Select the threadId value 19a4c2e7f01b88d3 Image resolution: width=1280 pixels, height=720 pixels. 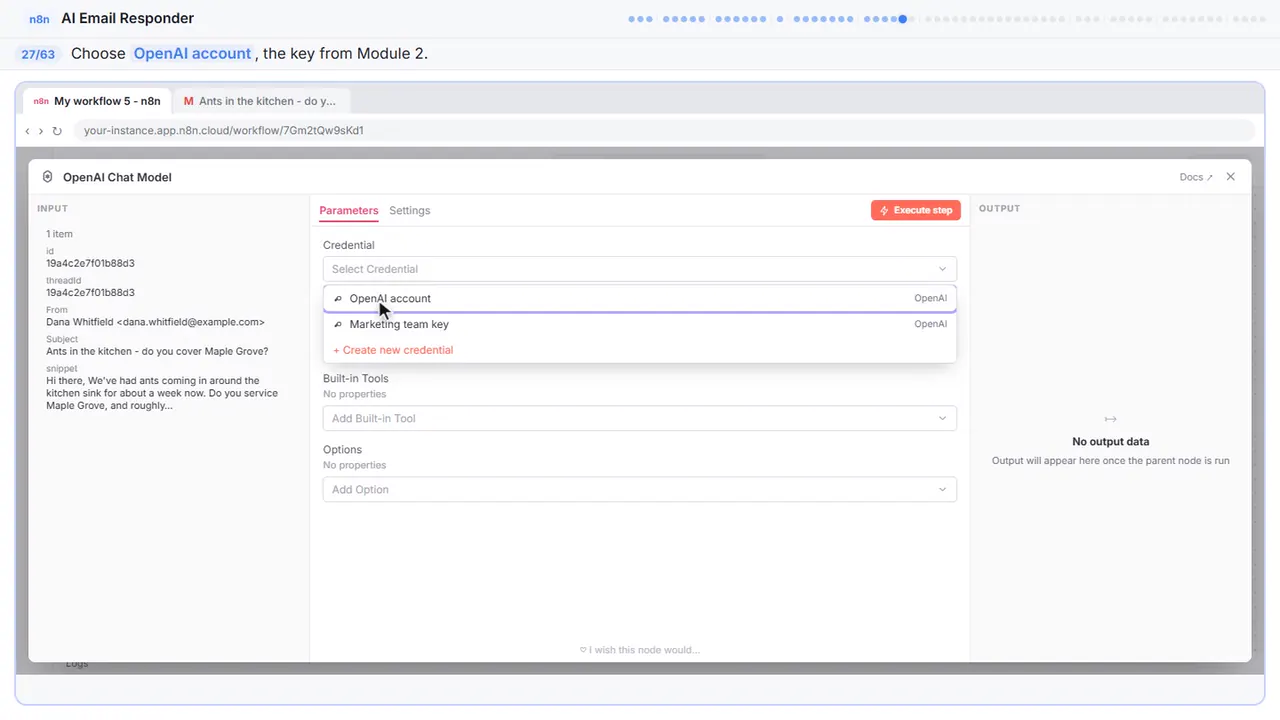(90, 293)
